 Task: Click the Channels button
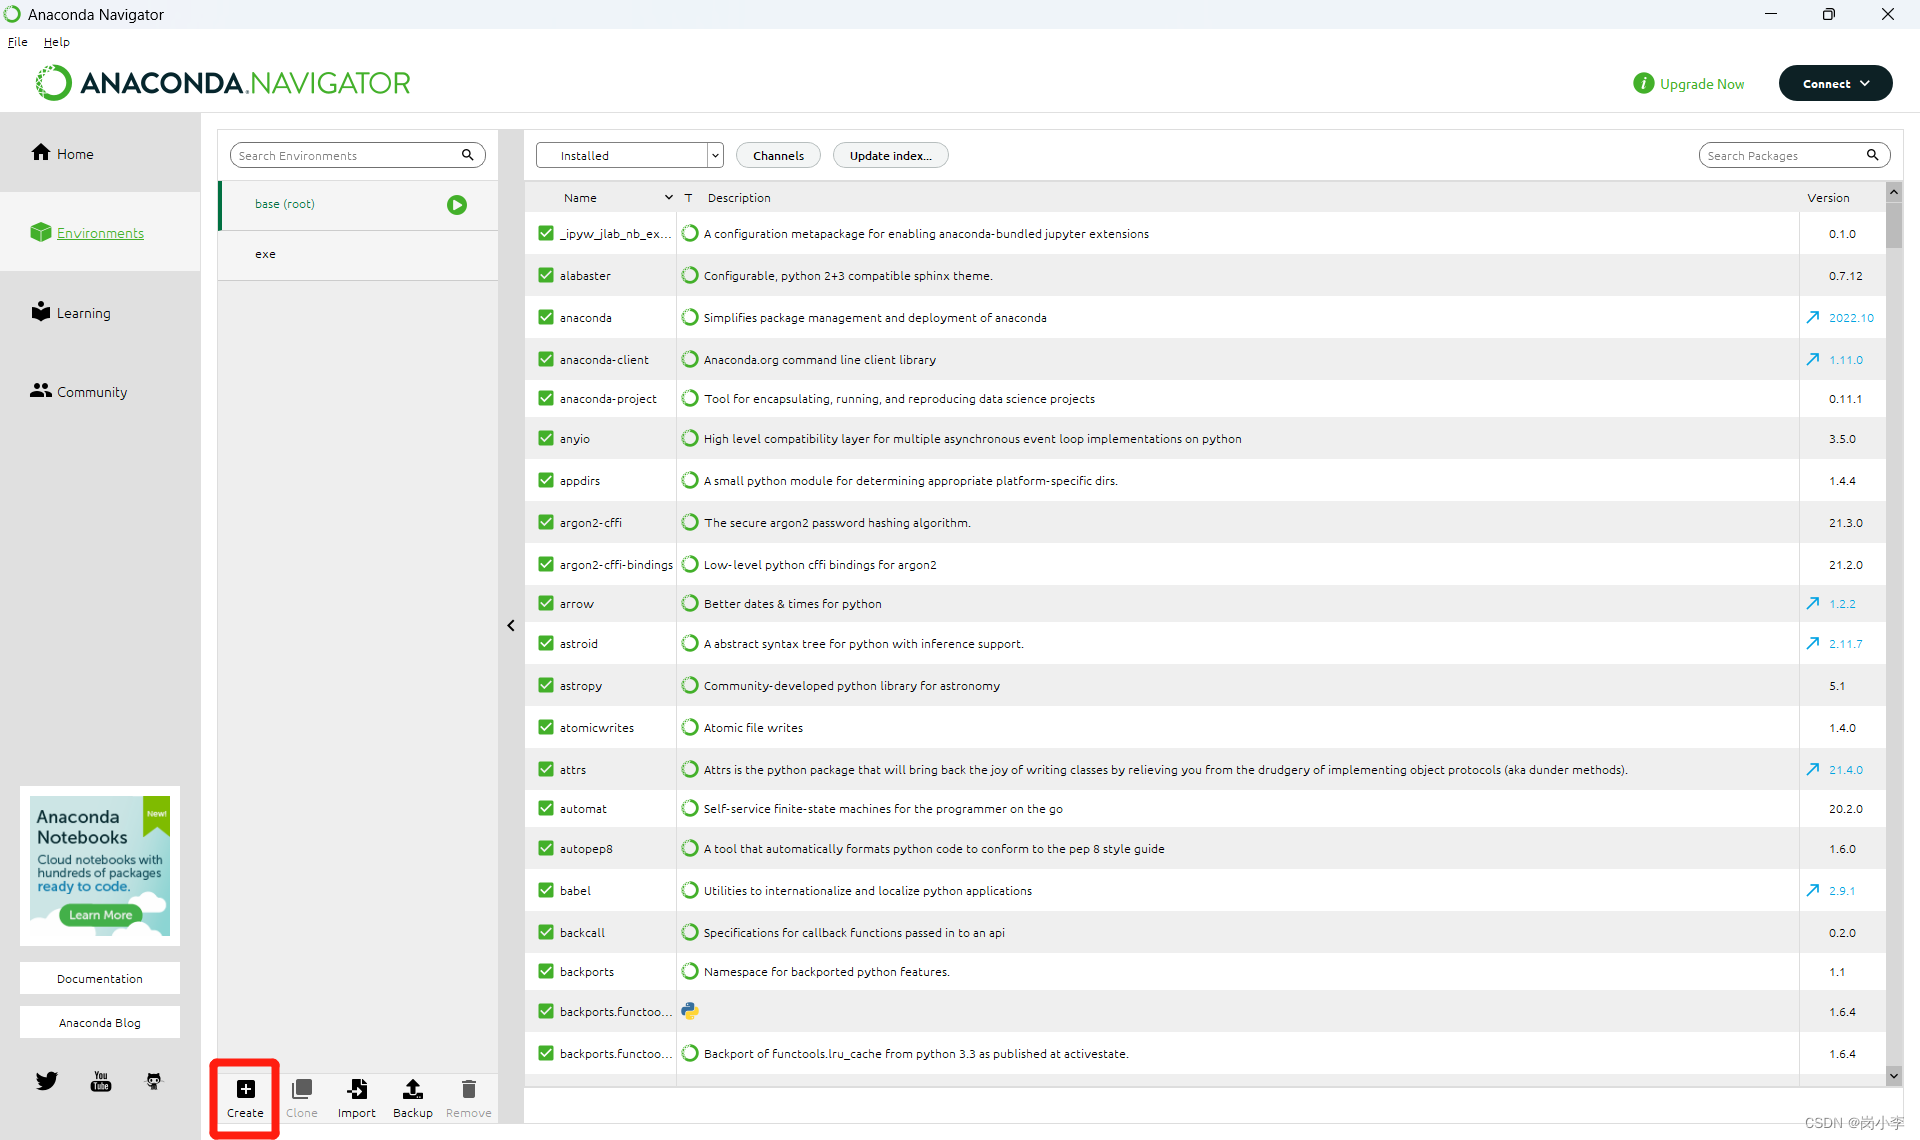click(778, 156)
